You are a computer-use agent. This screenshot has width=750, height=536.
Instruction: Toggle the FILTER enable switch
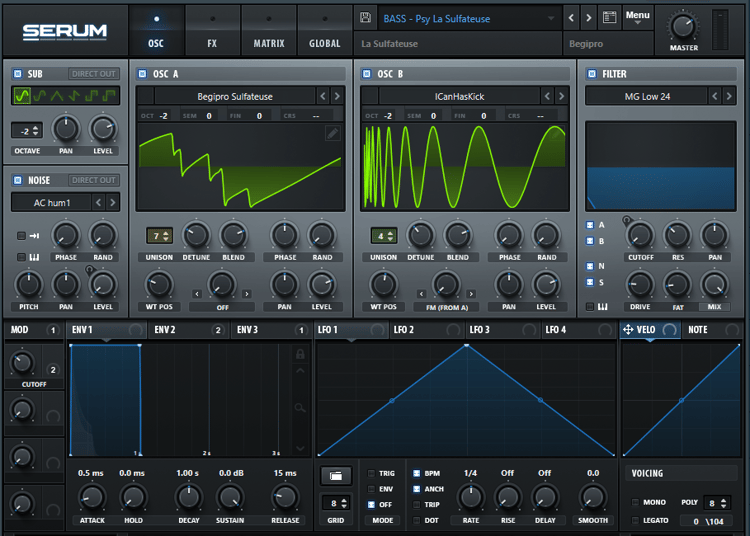(x=592, y=74)
